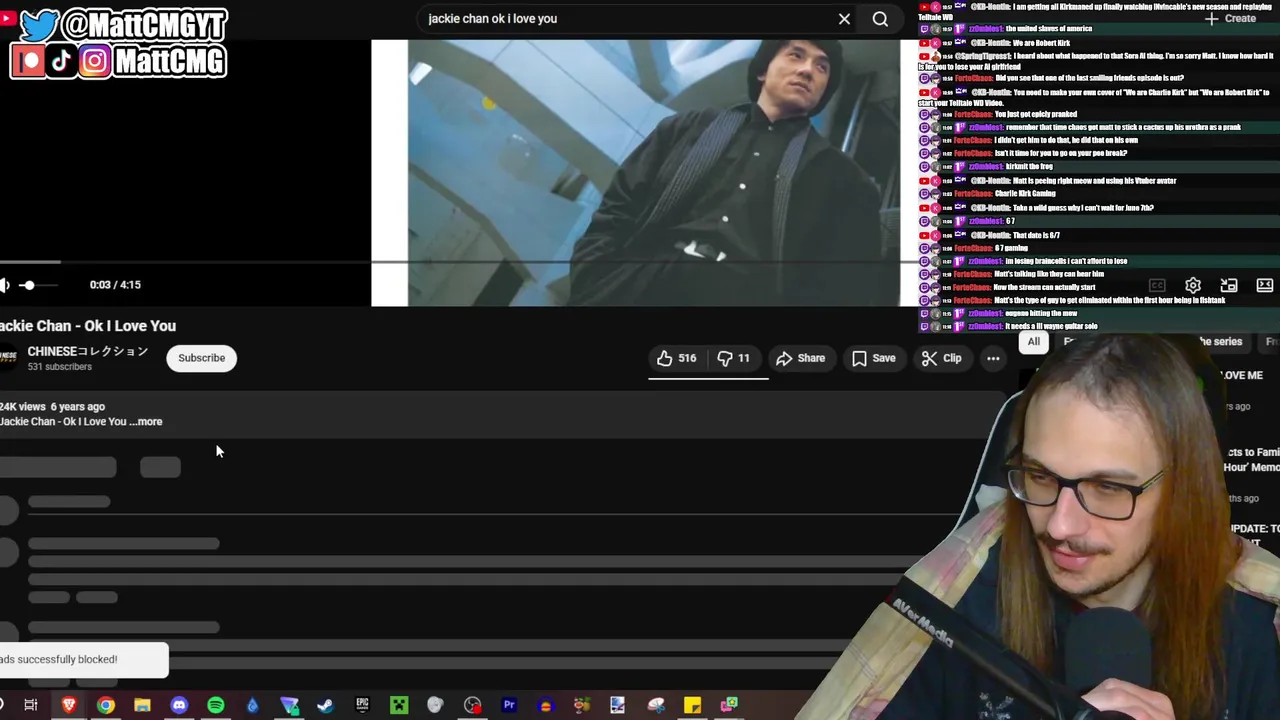Image resolution: width=1280 pixels, height=720 pixels.
Task: Click the 6 years ago upload date
Action: click(x=78, y=407)
